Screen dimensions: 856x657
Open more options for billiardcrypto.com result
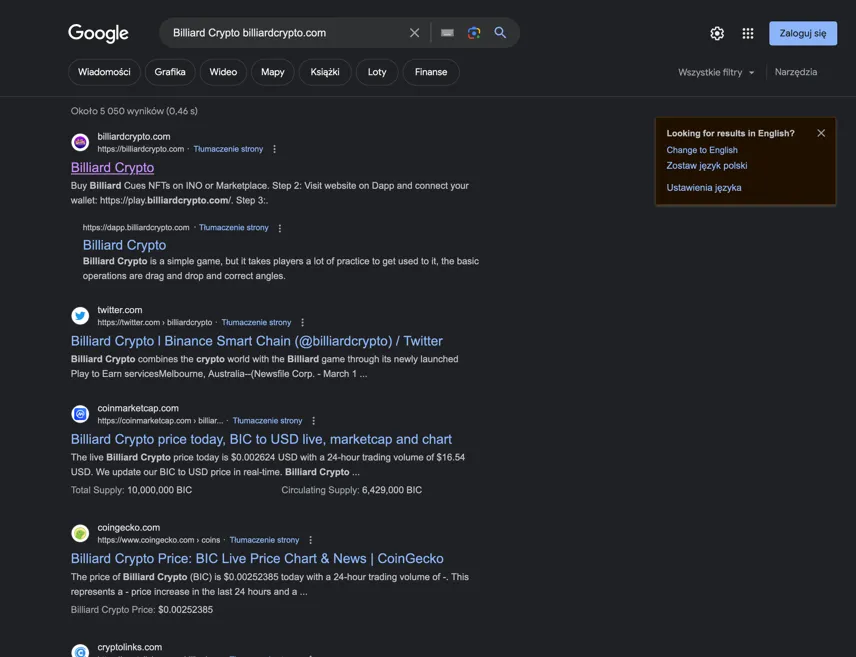click(275, 149)
